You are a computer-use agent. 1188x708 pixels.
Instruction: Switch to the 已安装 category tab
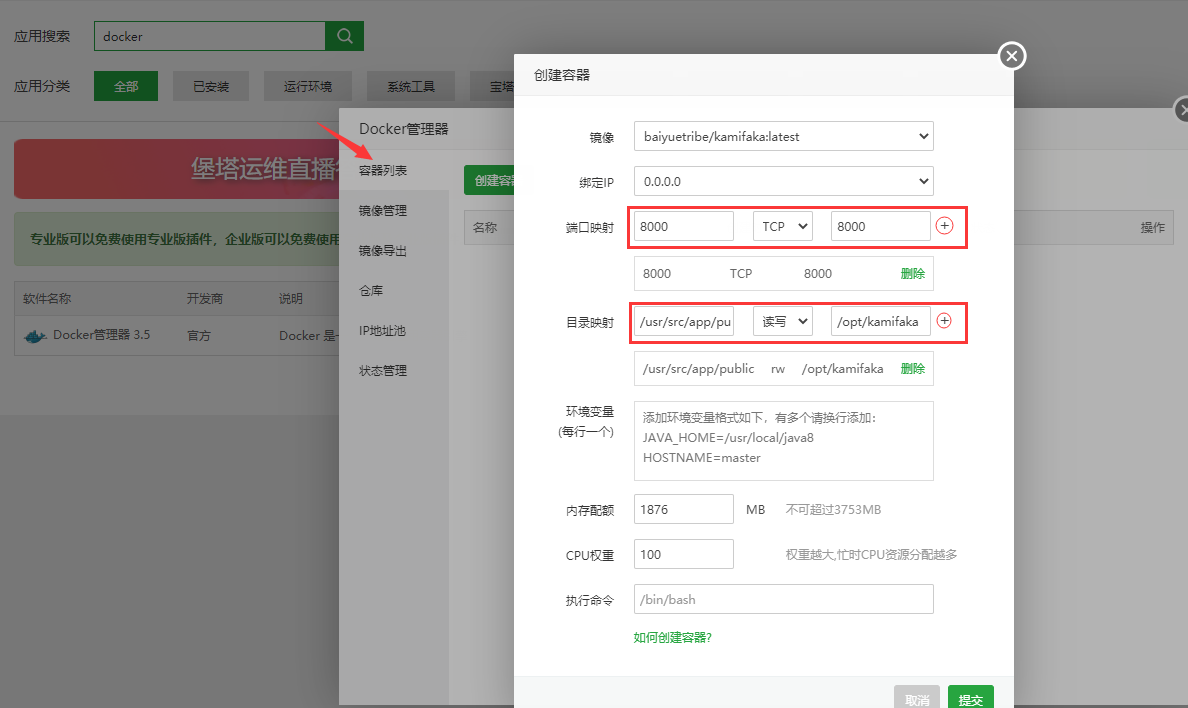point(210,86)
